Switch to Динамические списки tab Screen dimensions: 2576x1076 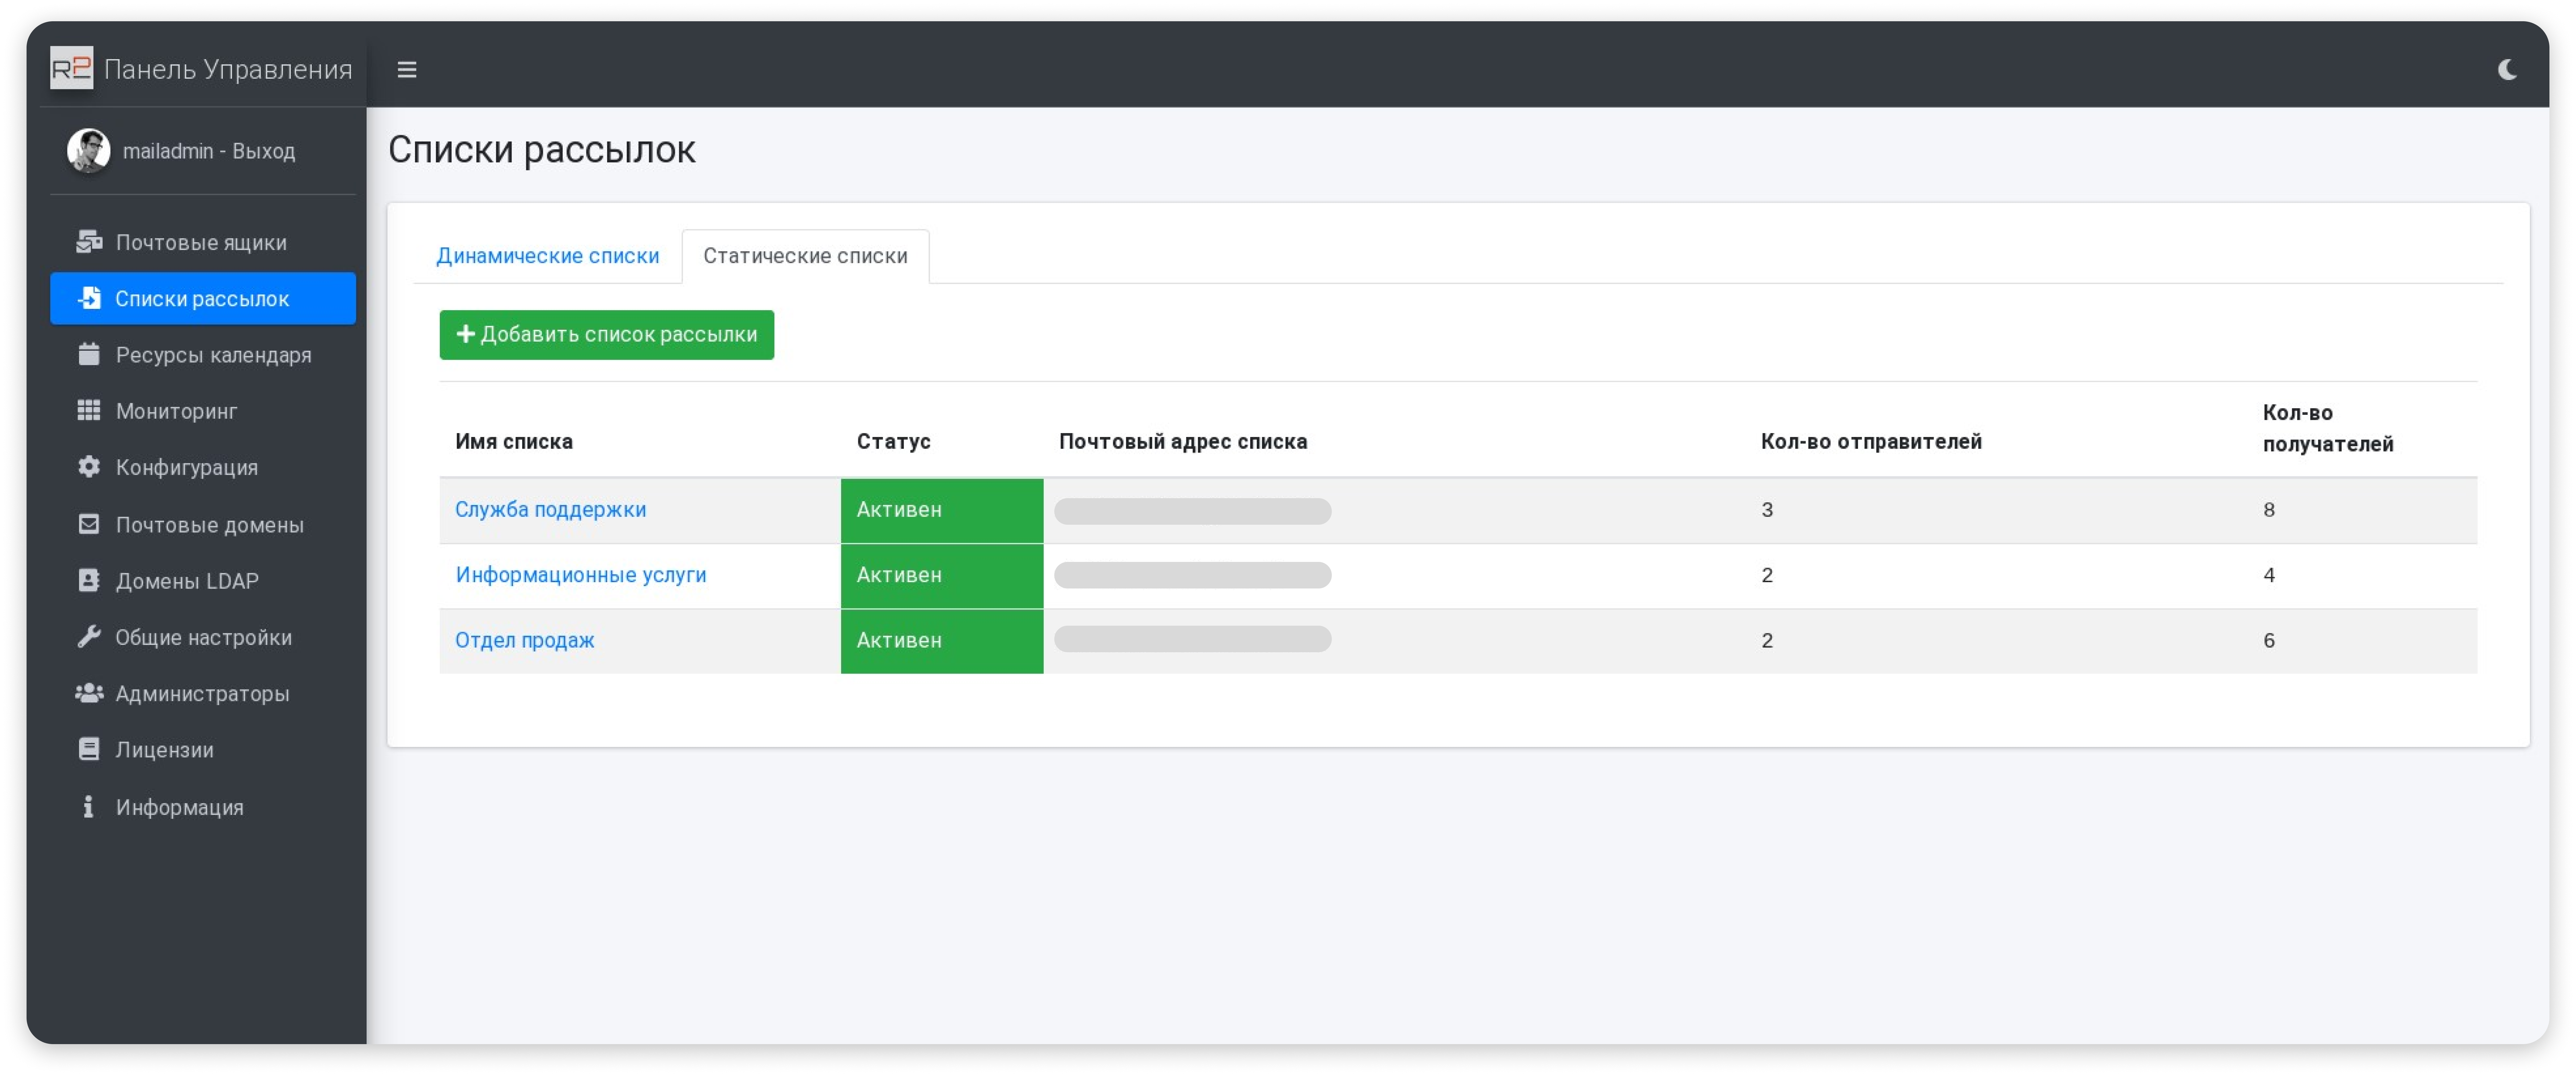click(548, 256)
